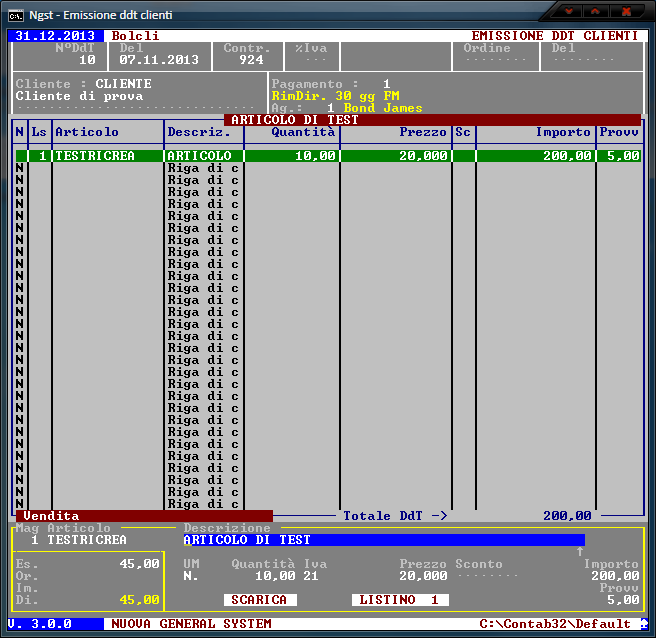The width and height of the screenshot is (656, 638).
Task: Click the quantity 10,00 in highlighted row
Action: click(x=315, y=156)
